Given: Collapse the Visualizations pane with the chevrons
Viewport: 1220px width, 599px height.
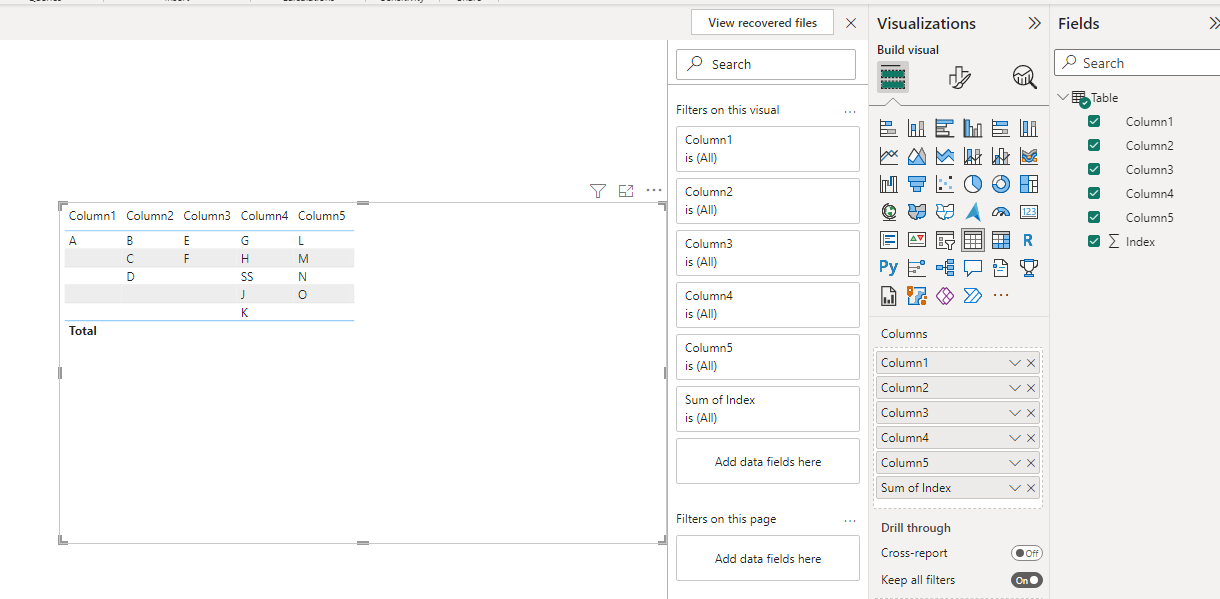Looking at the screenshot, I should pyautogui.click(x=1034, y=23).
